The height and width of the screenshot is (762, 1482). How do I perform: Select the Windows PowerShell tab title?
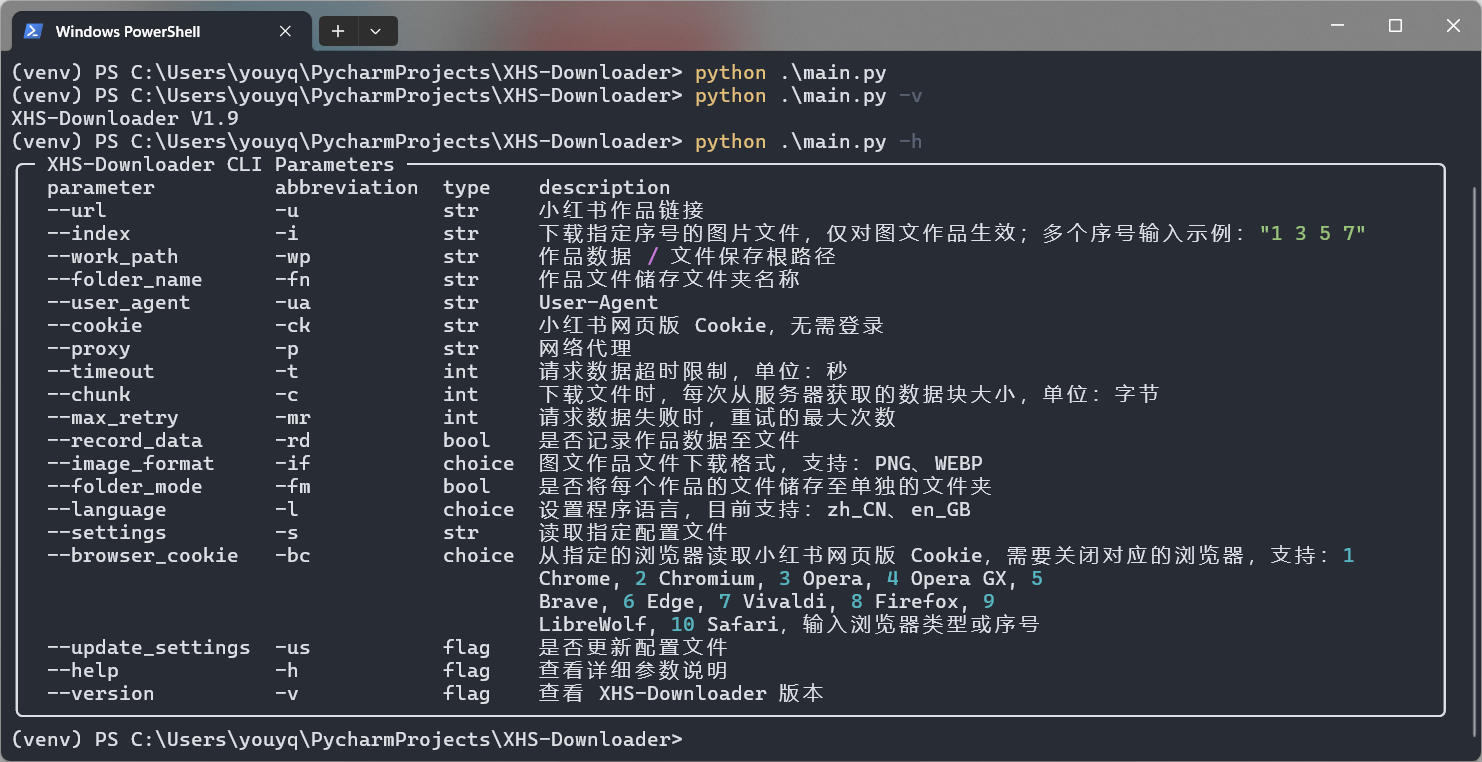[x=128, y=32]
